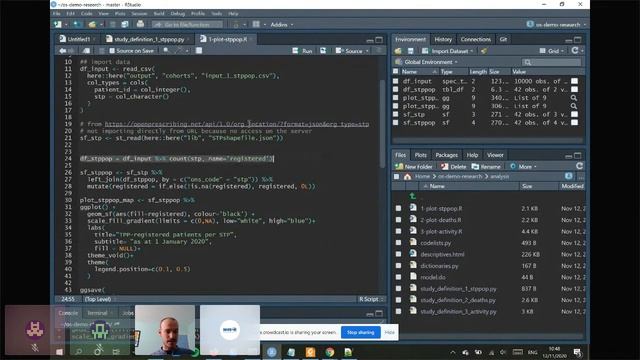640x360 pixels.
Task: Click the Open File folder icon
Action: [92, 24]
